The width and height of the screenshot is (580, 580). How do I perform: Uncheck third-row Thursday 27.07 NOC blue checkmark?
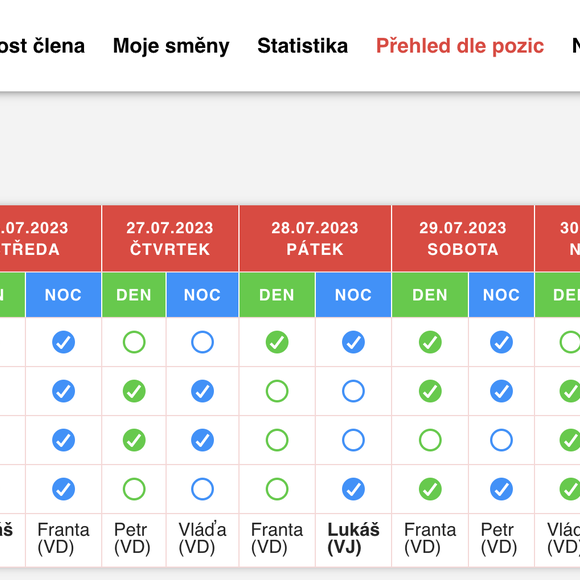pos(202,440)
